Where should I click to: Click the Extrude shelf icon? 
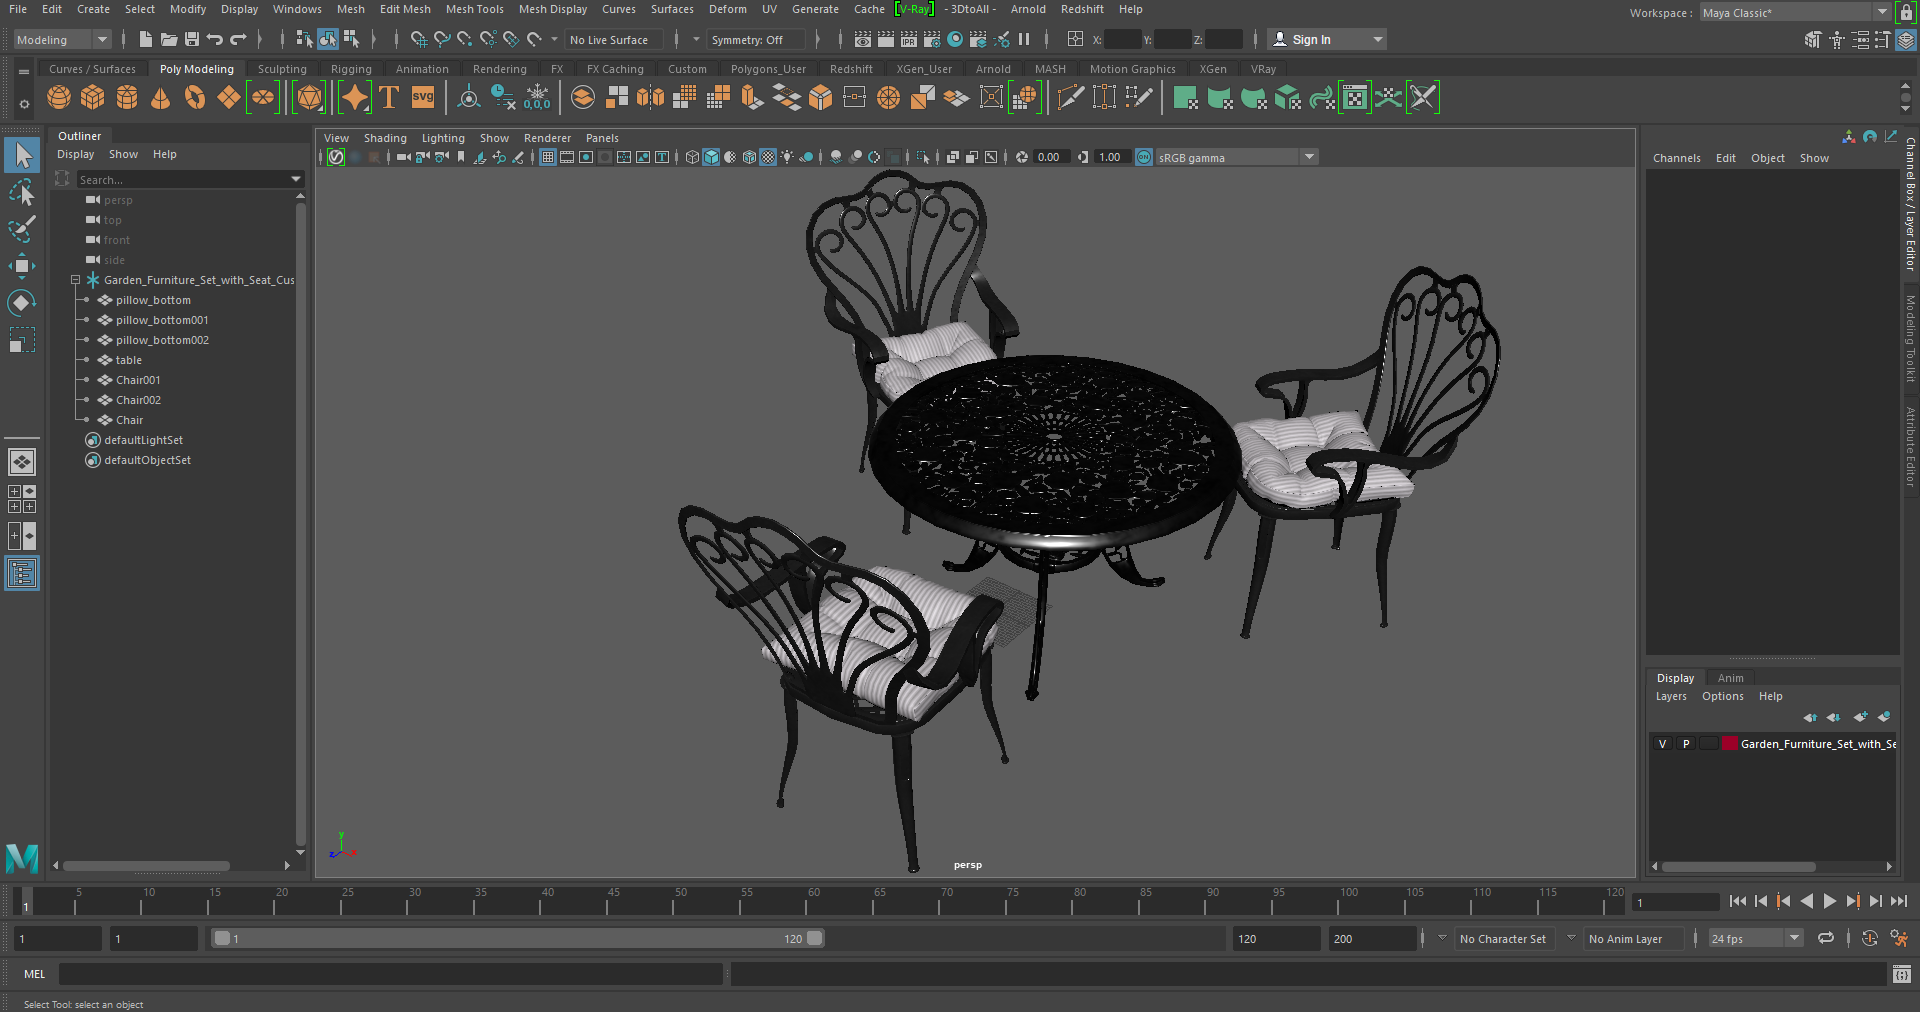752,97
